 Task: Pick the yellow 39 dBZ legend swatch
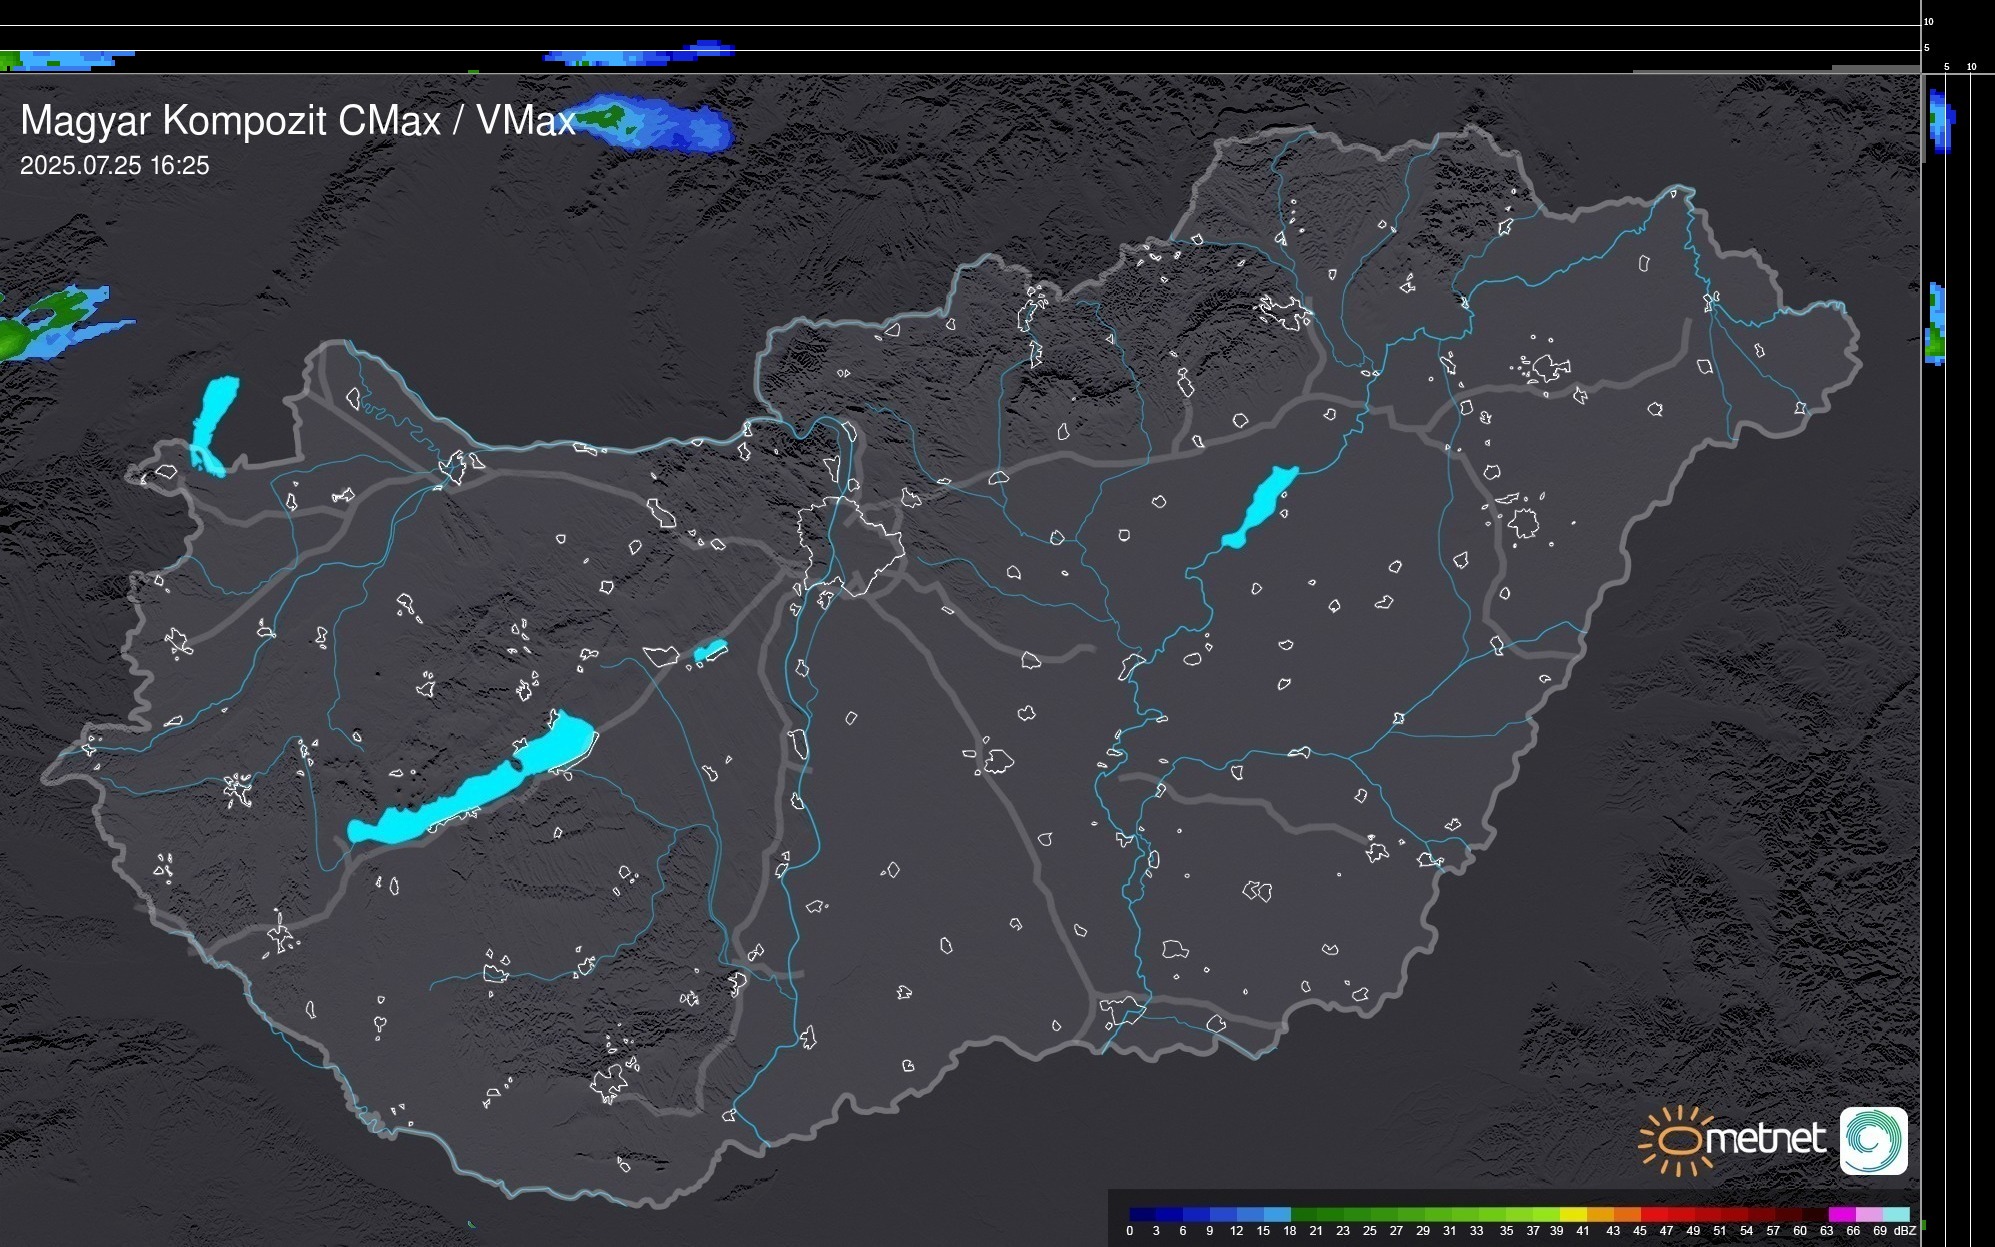click(1573, 1214)
